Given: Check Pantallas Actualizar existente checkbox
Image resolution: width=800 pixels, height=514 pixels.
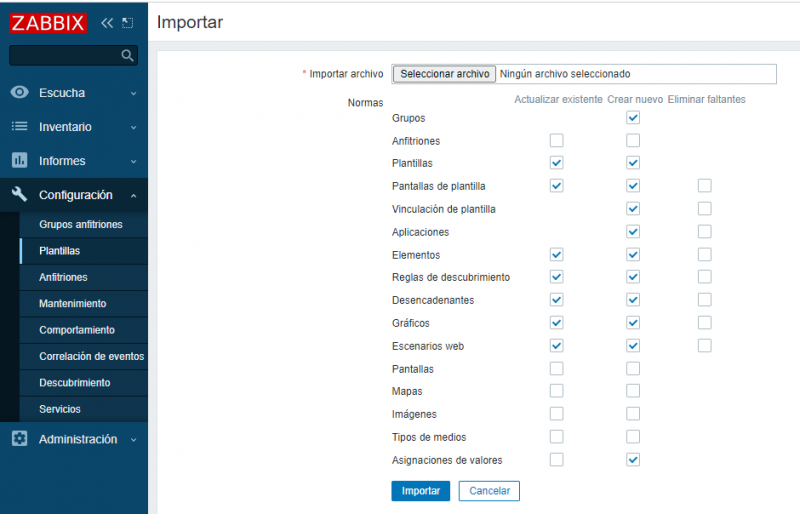Looking at the screenshot, I should click(556, 369).
